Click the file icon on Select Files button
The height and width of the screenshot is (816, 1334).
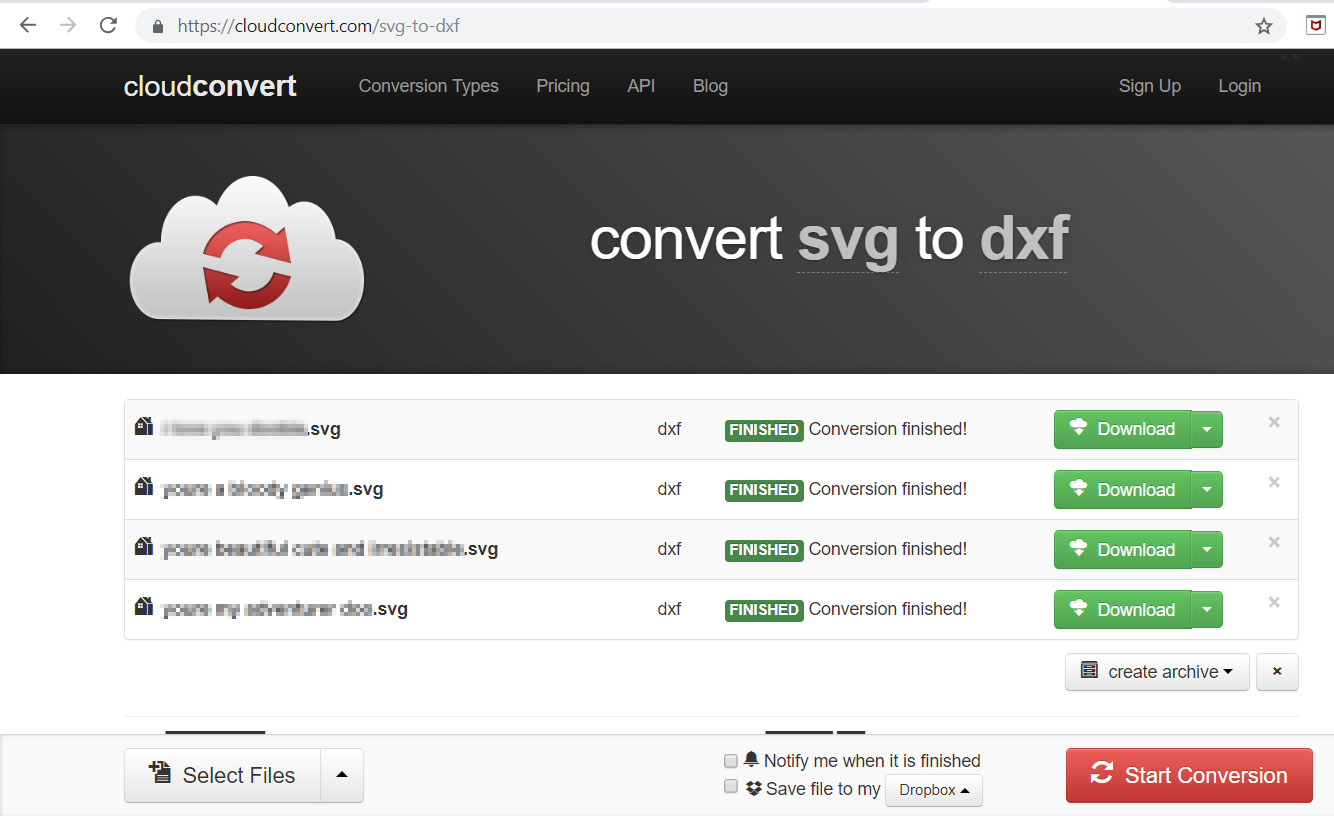161,774
